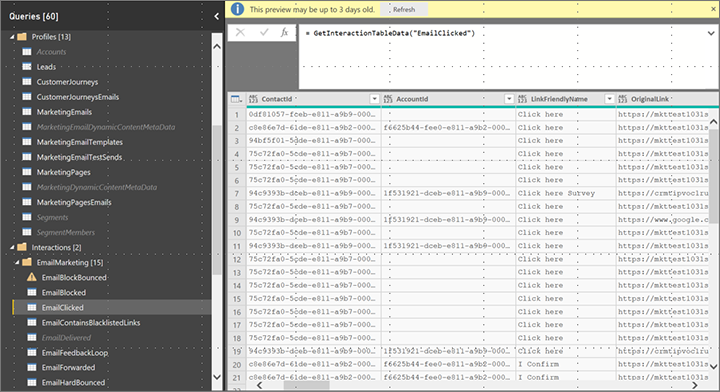Select the EmailDelivered query
The height and width of the screenshot is (392, 720).
point(66,338)
